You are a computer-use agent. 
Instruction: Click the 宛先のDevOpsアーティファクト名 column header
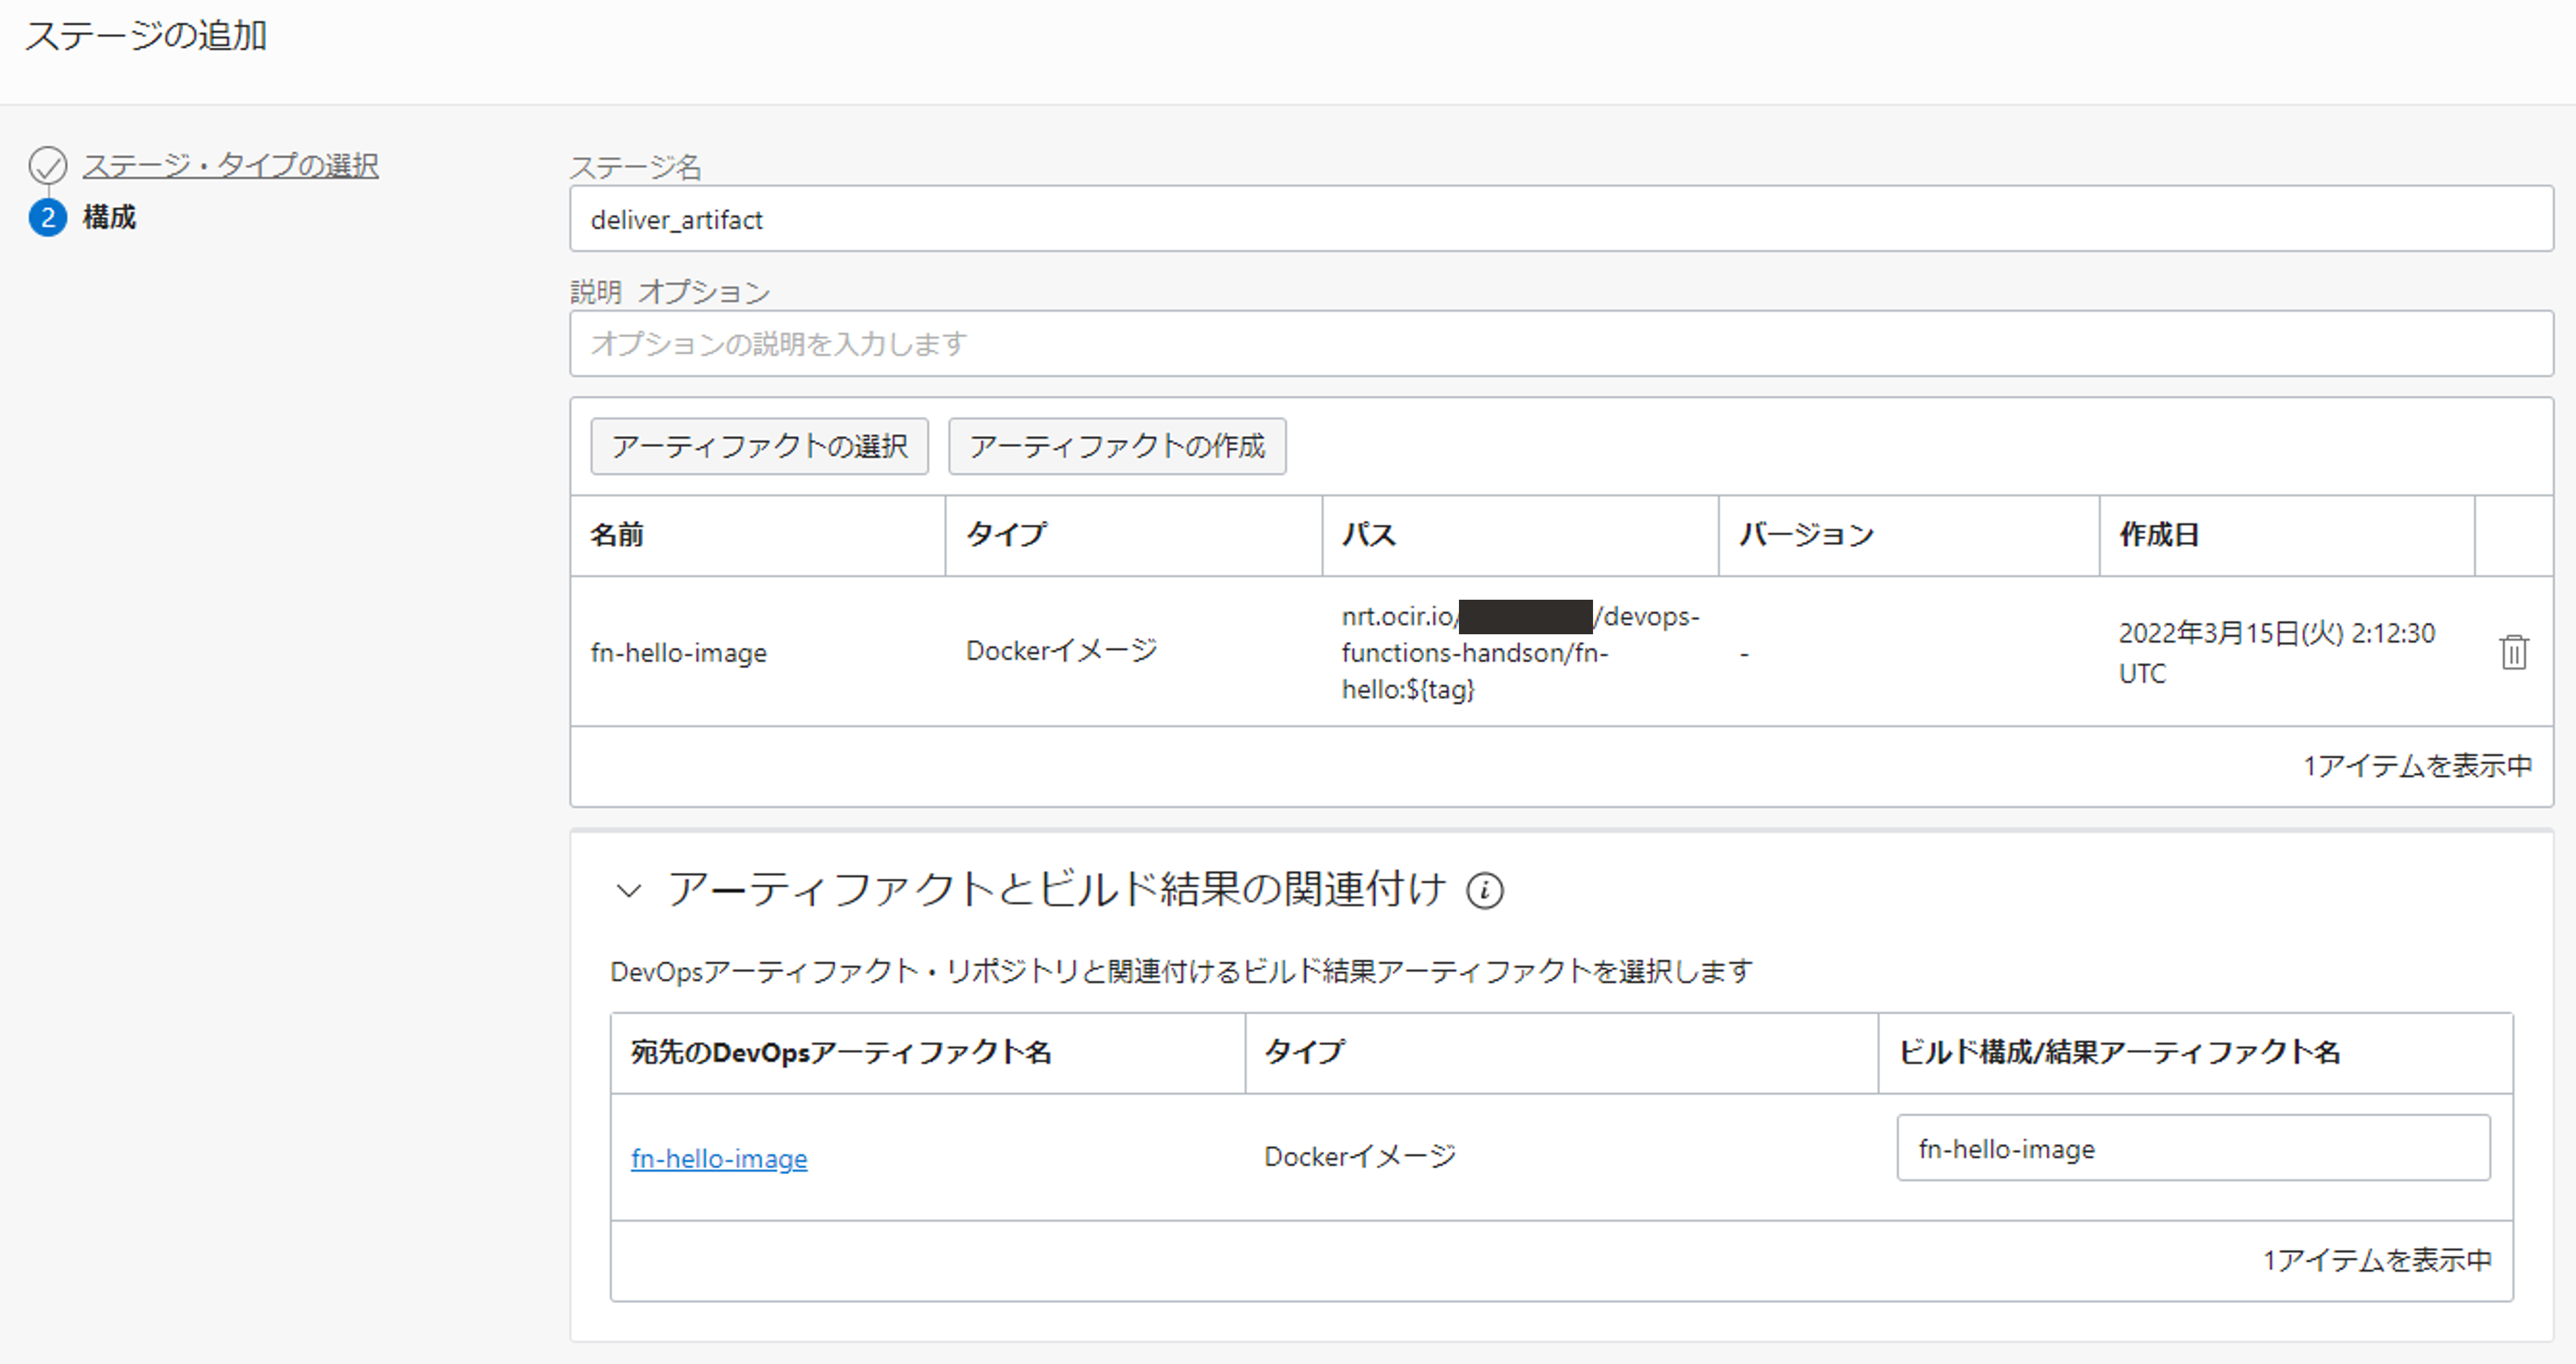840,1052
